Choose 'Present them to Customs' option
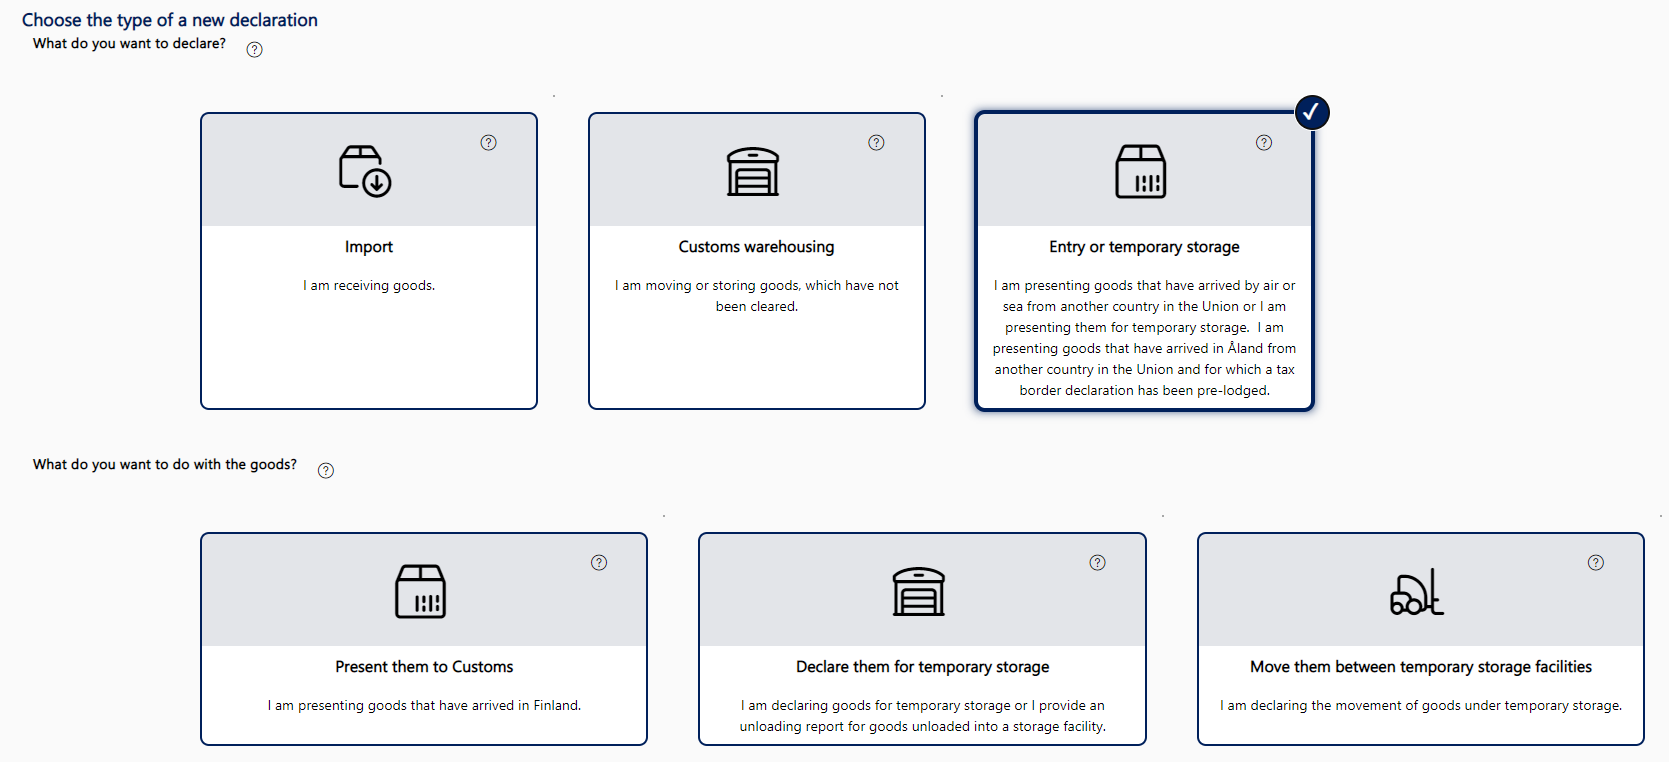Viewport: 1669px width, 762px height. (x=424, y=680)
